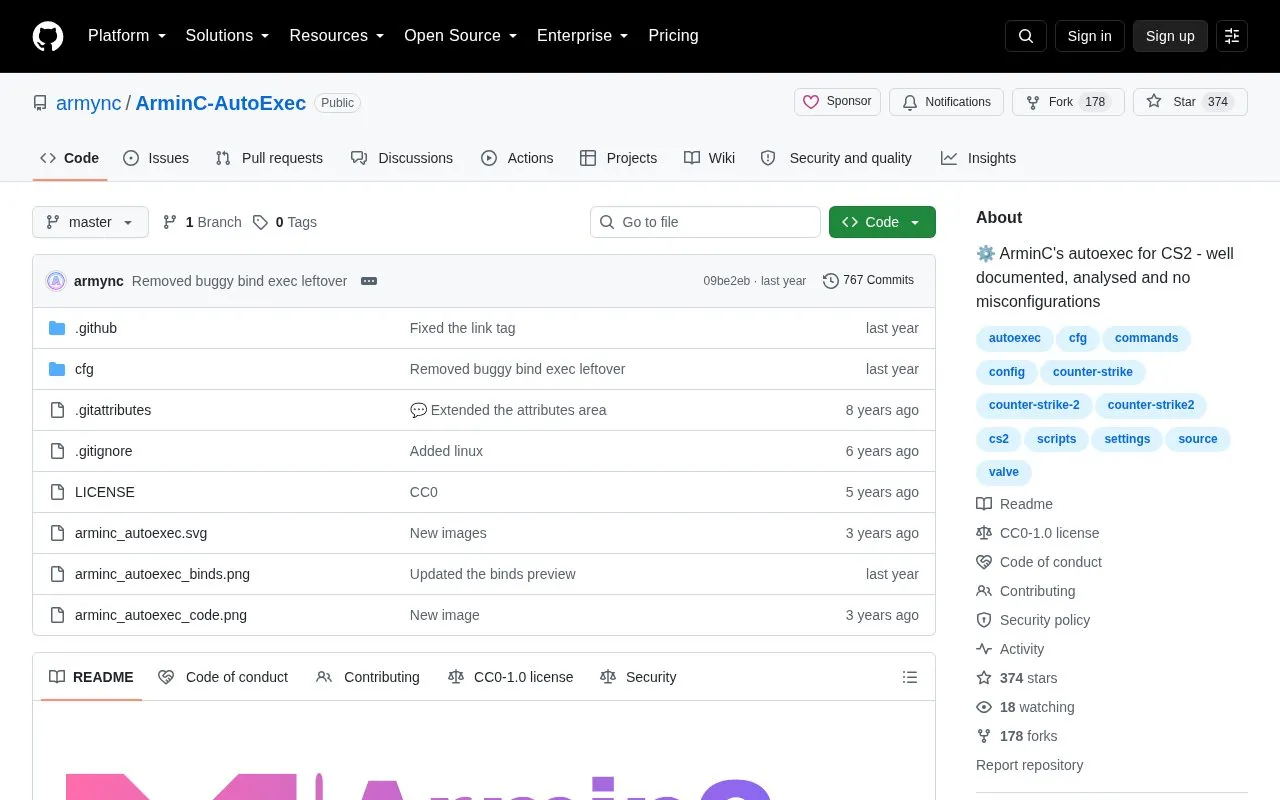The height and width of the screenshot is (800, 1280).
Task: Switch to the Discussions tab
Action: (402, 158)
